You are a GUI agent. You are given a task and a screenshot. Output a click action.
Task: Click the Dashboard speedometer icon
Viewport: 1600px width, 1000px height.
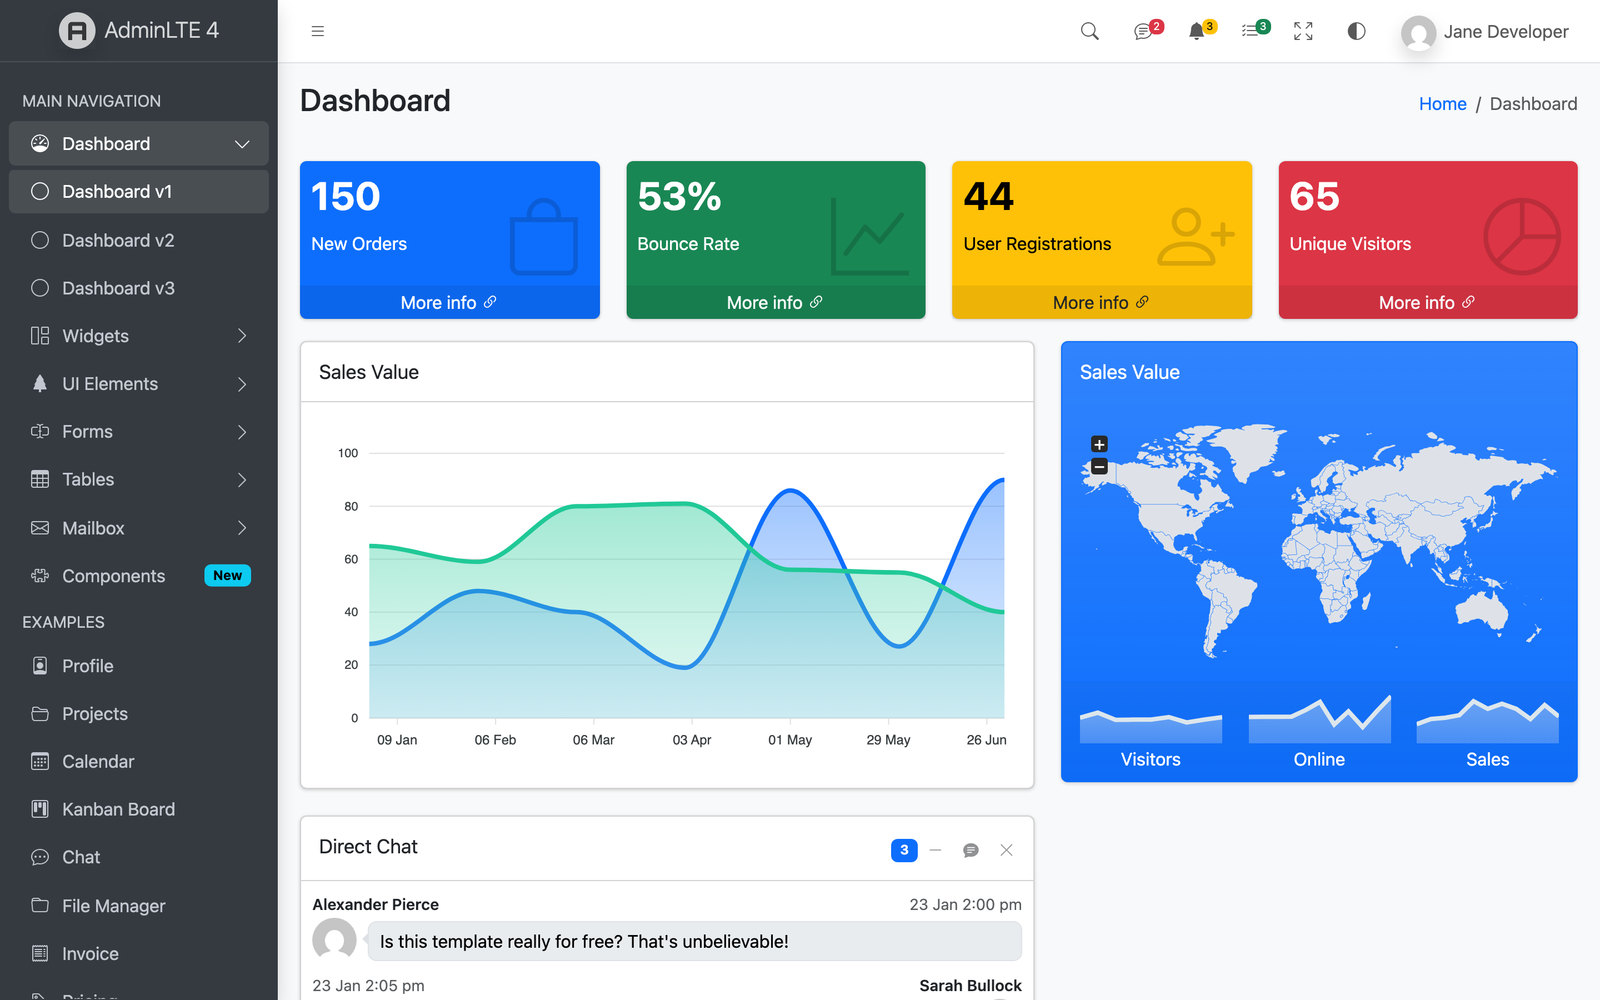pos(40,144)
